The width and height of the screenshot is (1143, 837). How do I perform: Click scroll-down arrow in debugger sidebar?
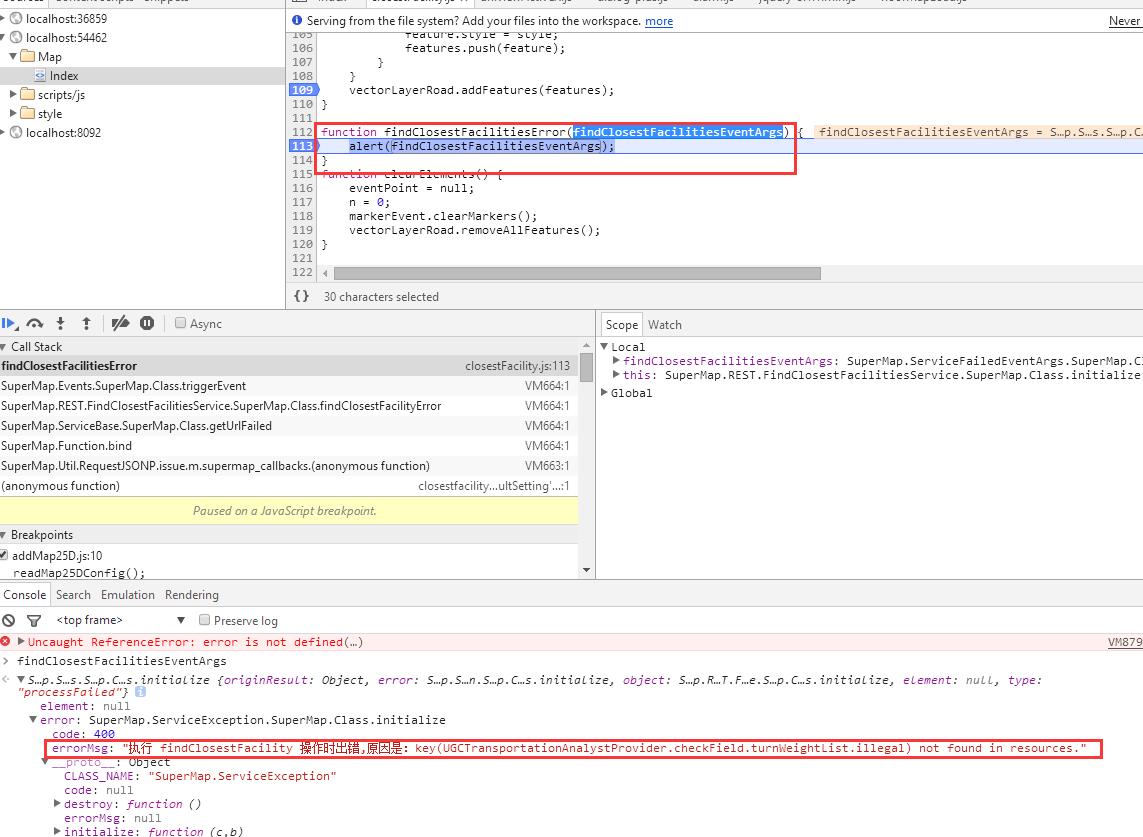[586, 570]
